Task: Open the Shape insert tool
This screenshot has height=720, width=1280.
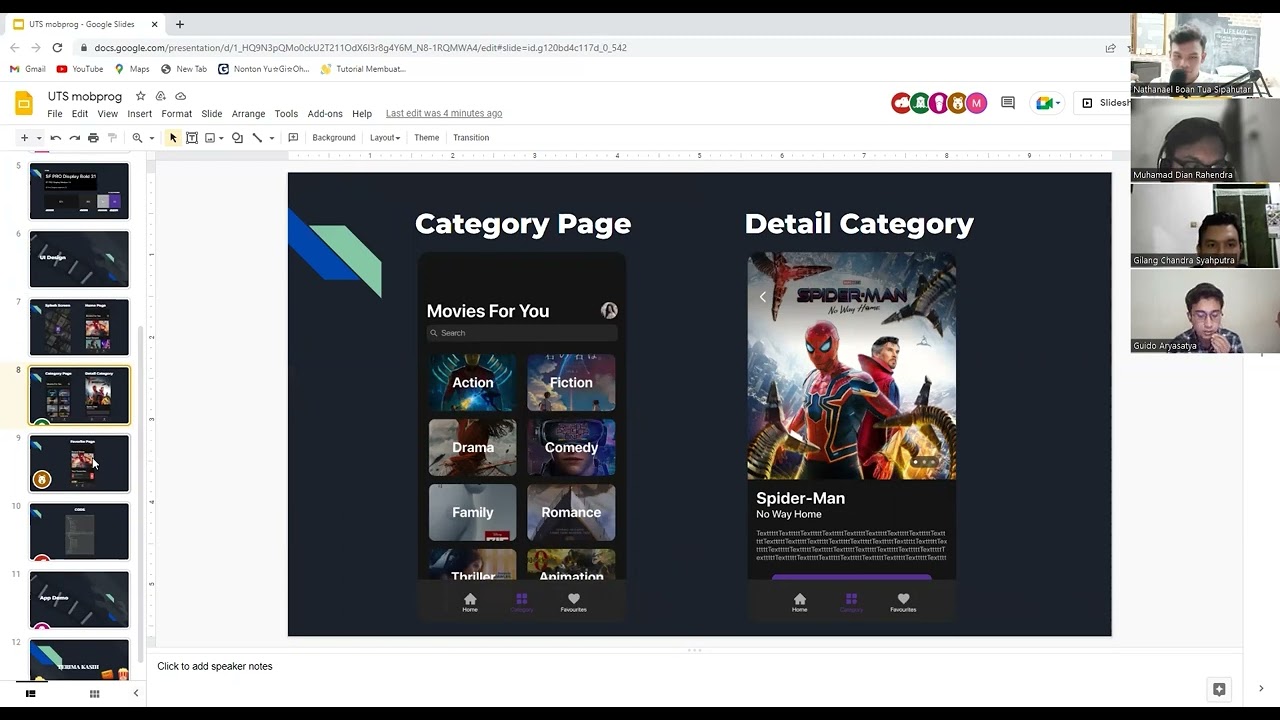Action: 237,138
